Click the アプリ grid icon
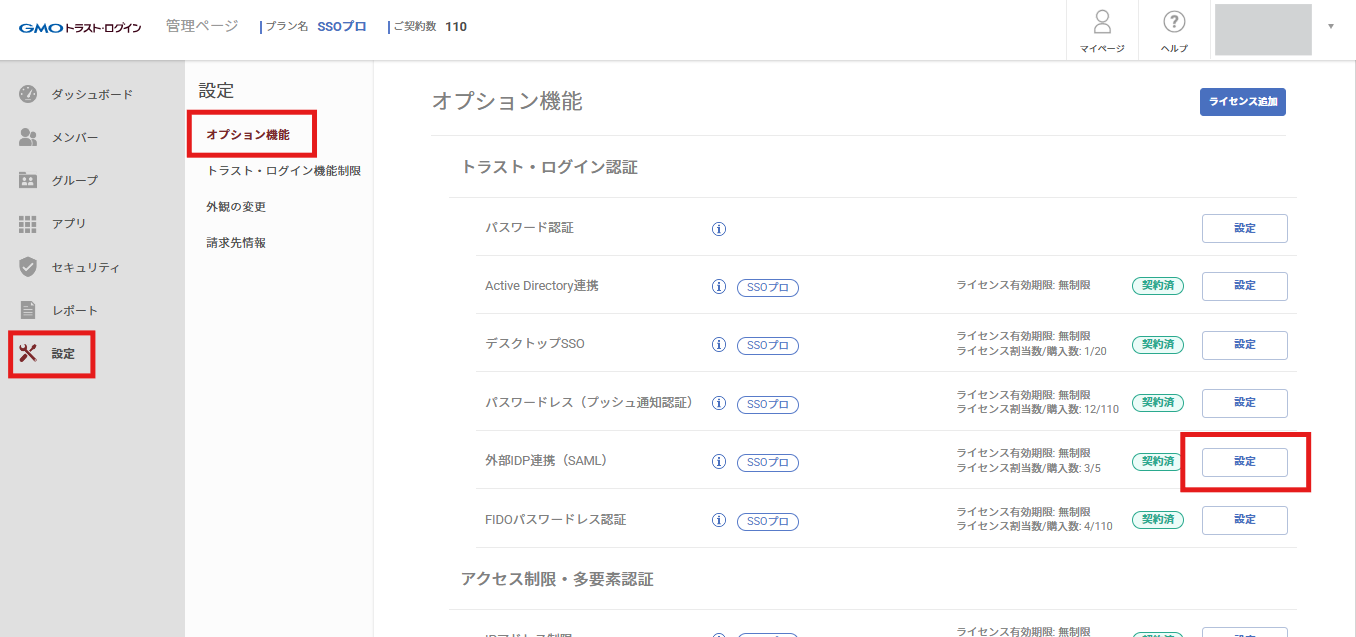This screenshot has height=637, width=1356. tap(28, 224)
